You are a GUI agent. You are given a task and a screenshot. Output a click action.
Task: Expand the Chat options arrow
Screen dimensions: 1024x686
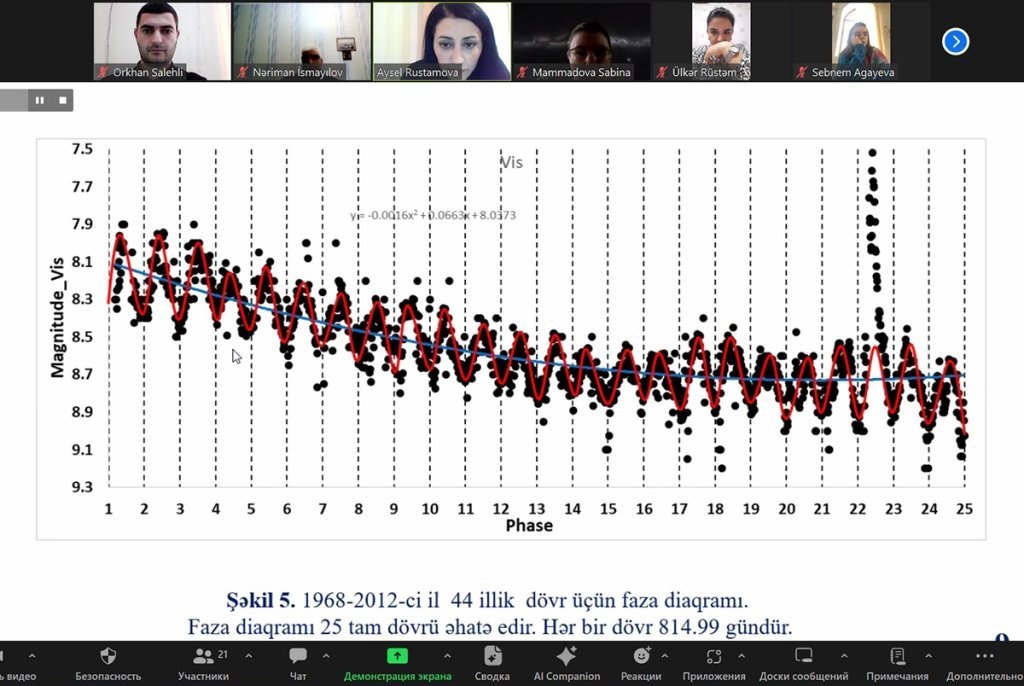pos(327,656)
